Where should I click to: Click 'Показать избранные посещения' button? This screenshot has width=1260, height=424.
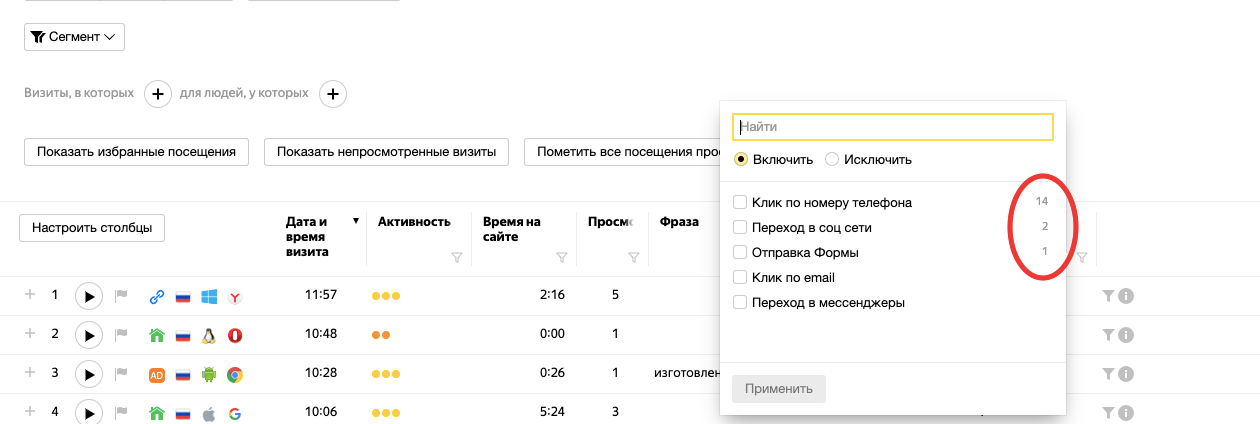tap(136, 152)
